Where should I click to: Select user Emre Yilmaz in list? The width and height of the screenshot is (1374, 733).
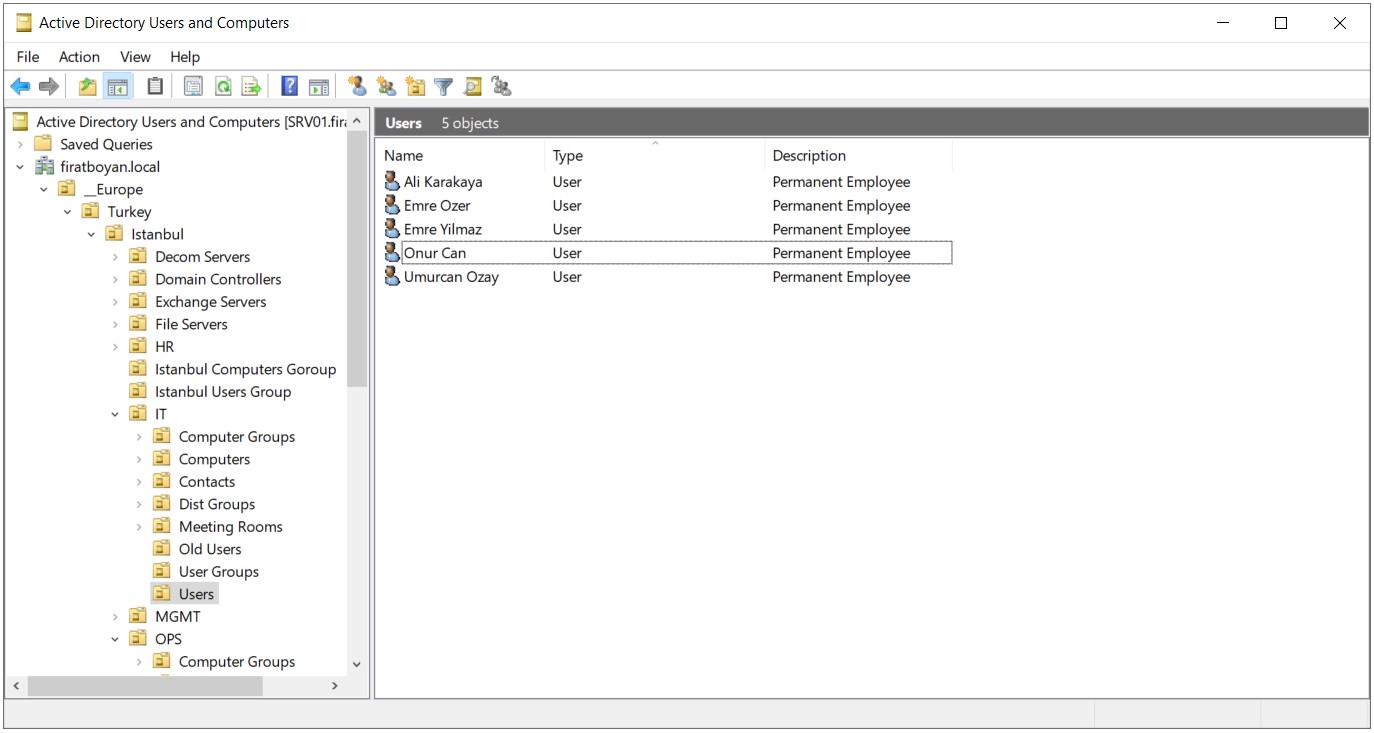(x=443, y=230)
